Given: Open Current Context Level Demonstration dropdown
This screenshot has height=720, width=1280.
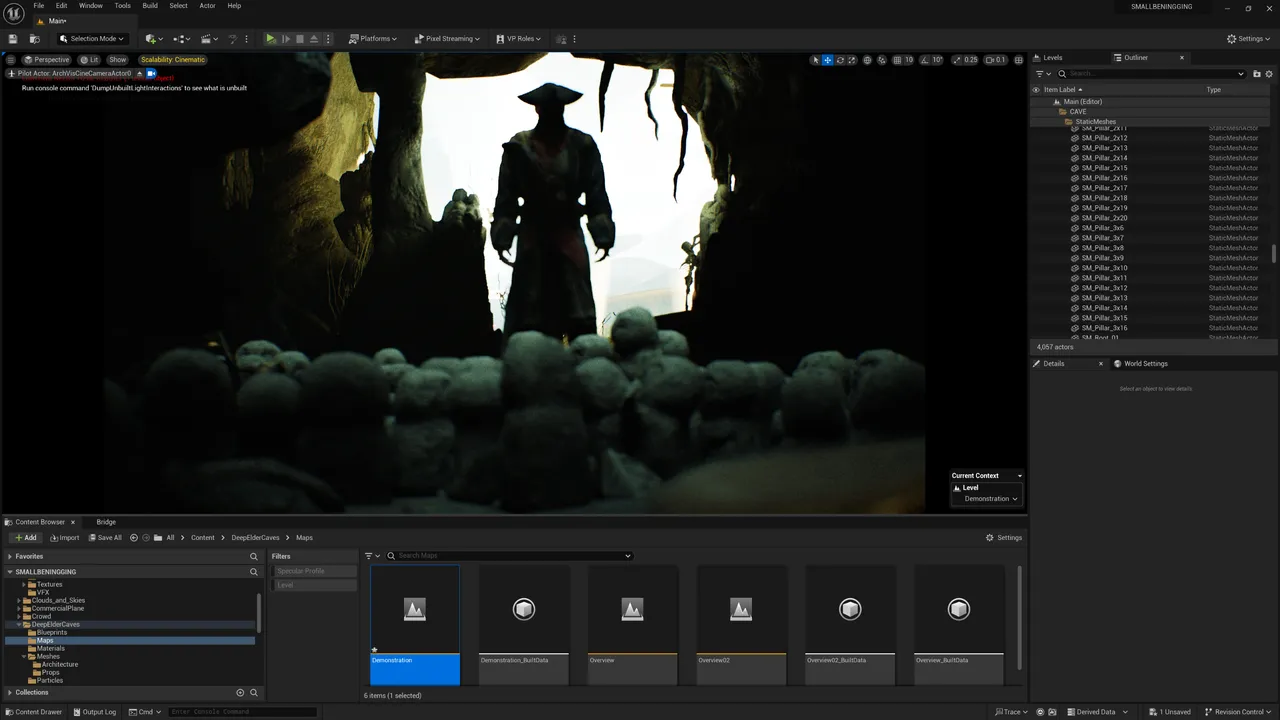Looking at the screenshot, I should [x=991, y=499].
